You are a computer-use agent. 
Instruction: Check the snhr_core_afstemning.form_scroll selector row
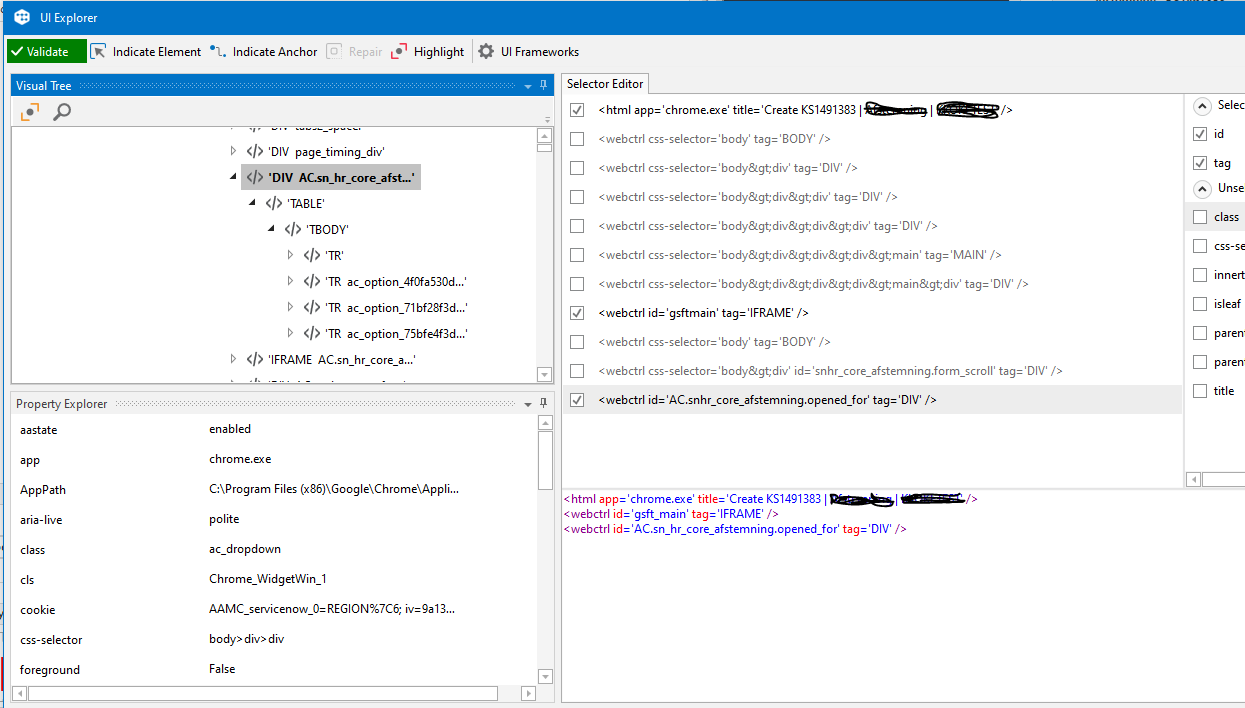point(577,371)
